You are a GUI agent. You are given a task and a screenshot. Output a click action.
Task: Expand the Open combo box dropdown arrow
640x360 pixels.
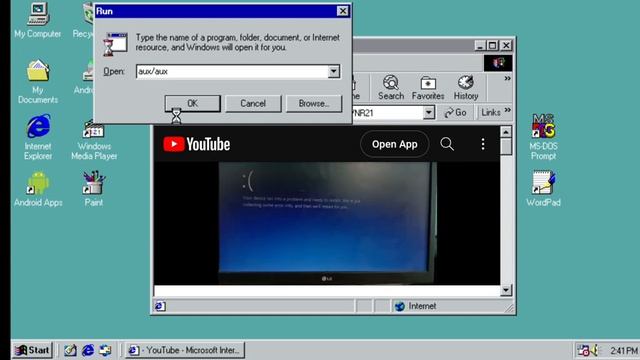[333, 71]
